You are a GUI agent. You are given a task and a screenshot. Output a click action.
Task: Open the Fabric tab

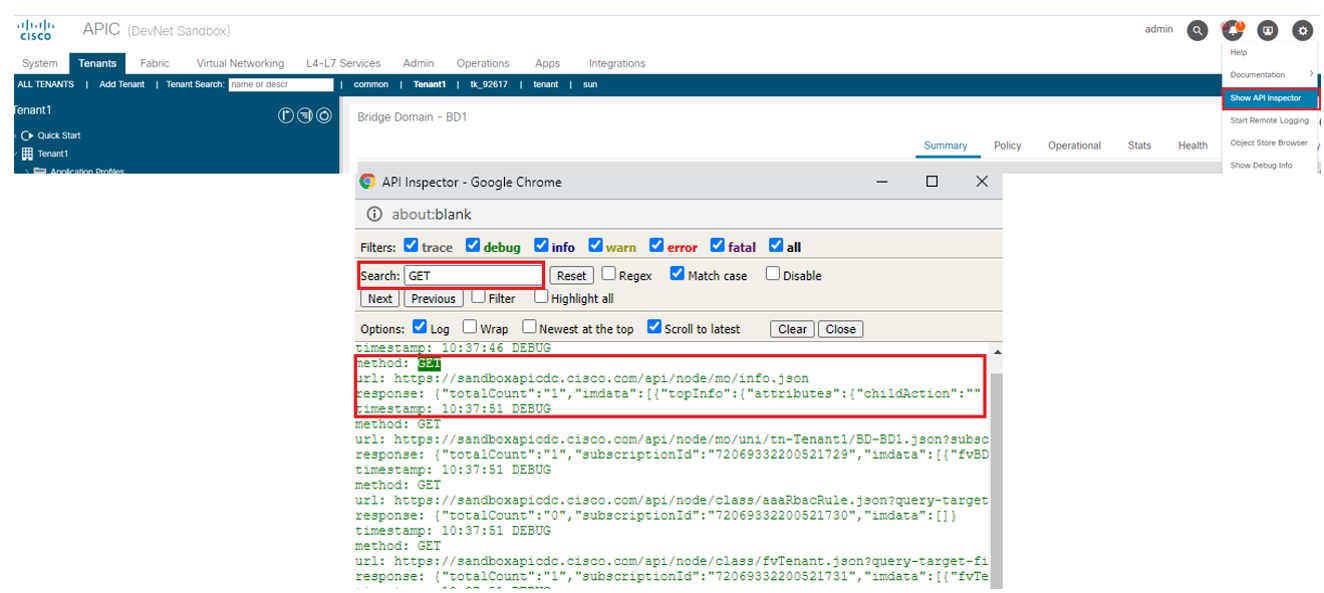click(155, 63)
